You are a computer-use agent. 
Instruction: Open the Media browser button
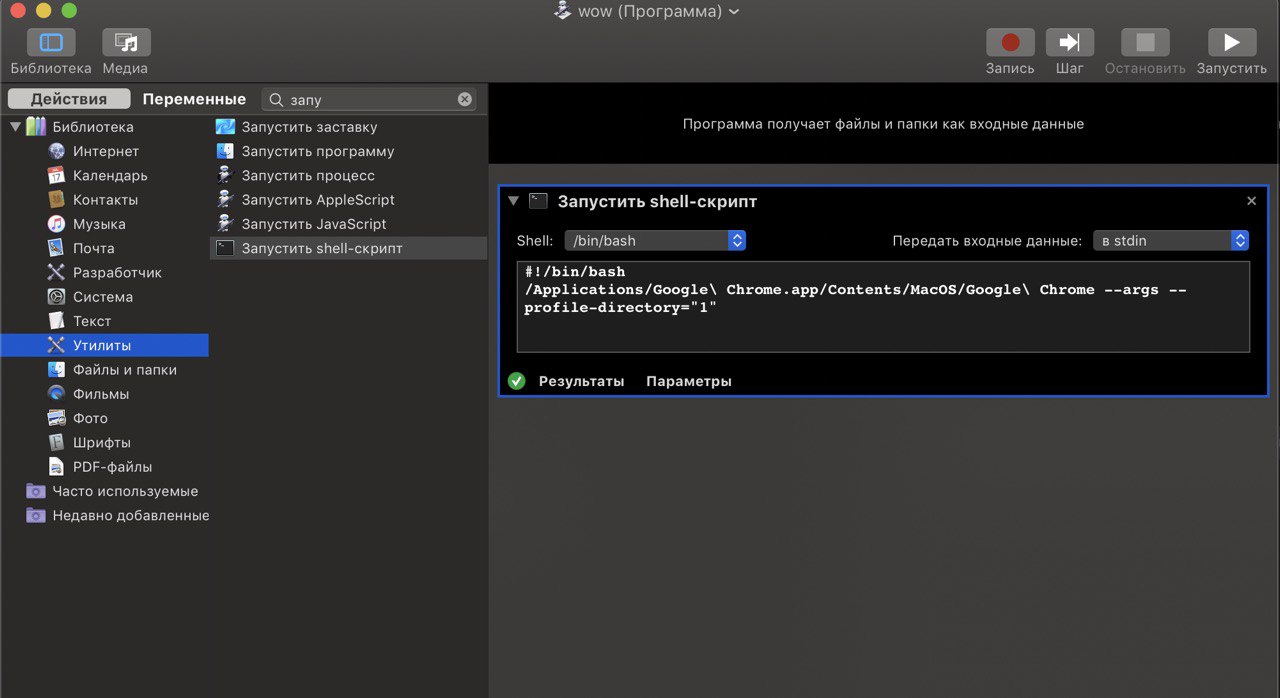[126, 43]
